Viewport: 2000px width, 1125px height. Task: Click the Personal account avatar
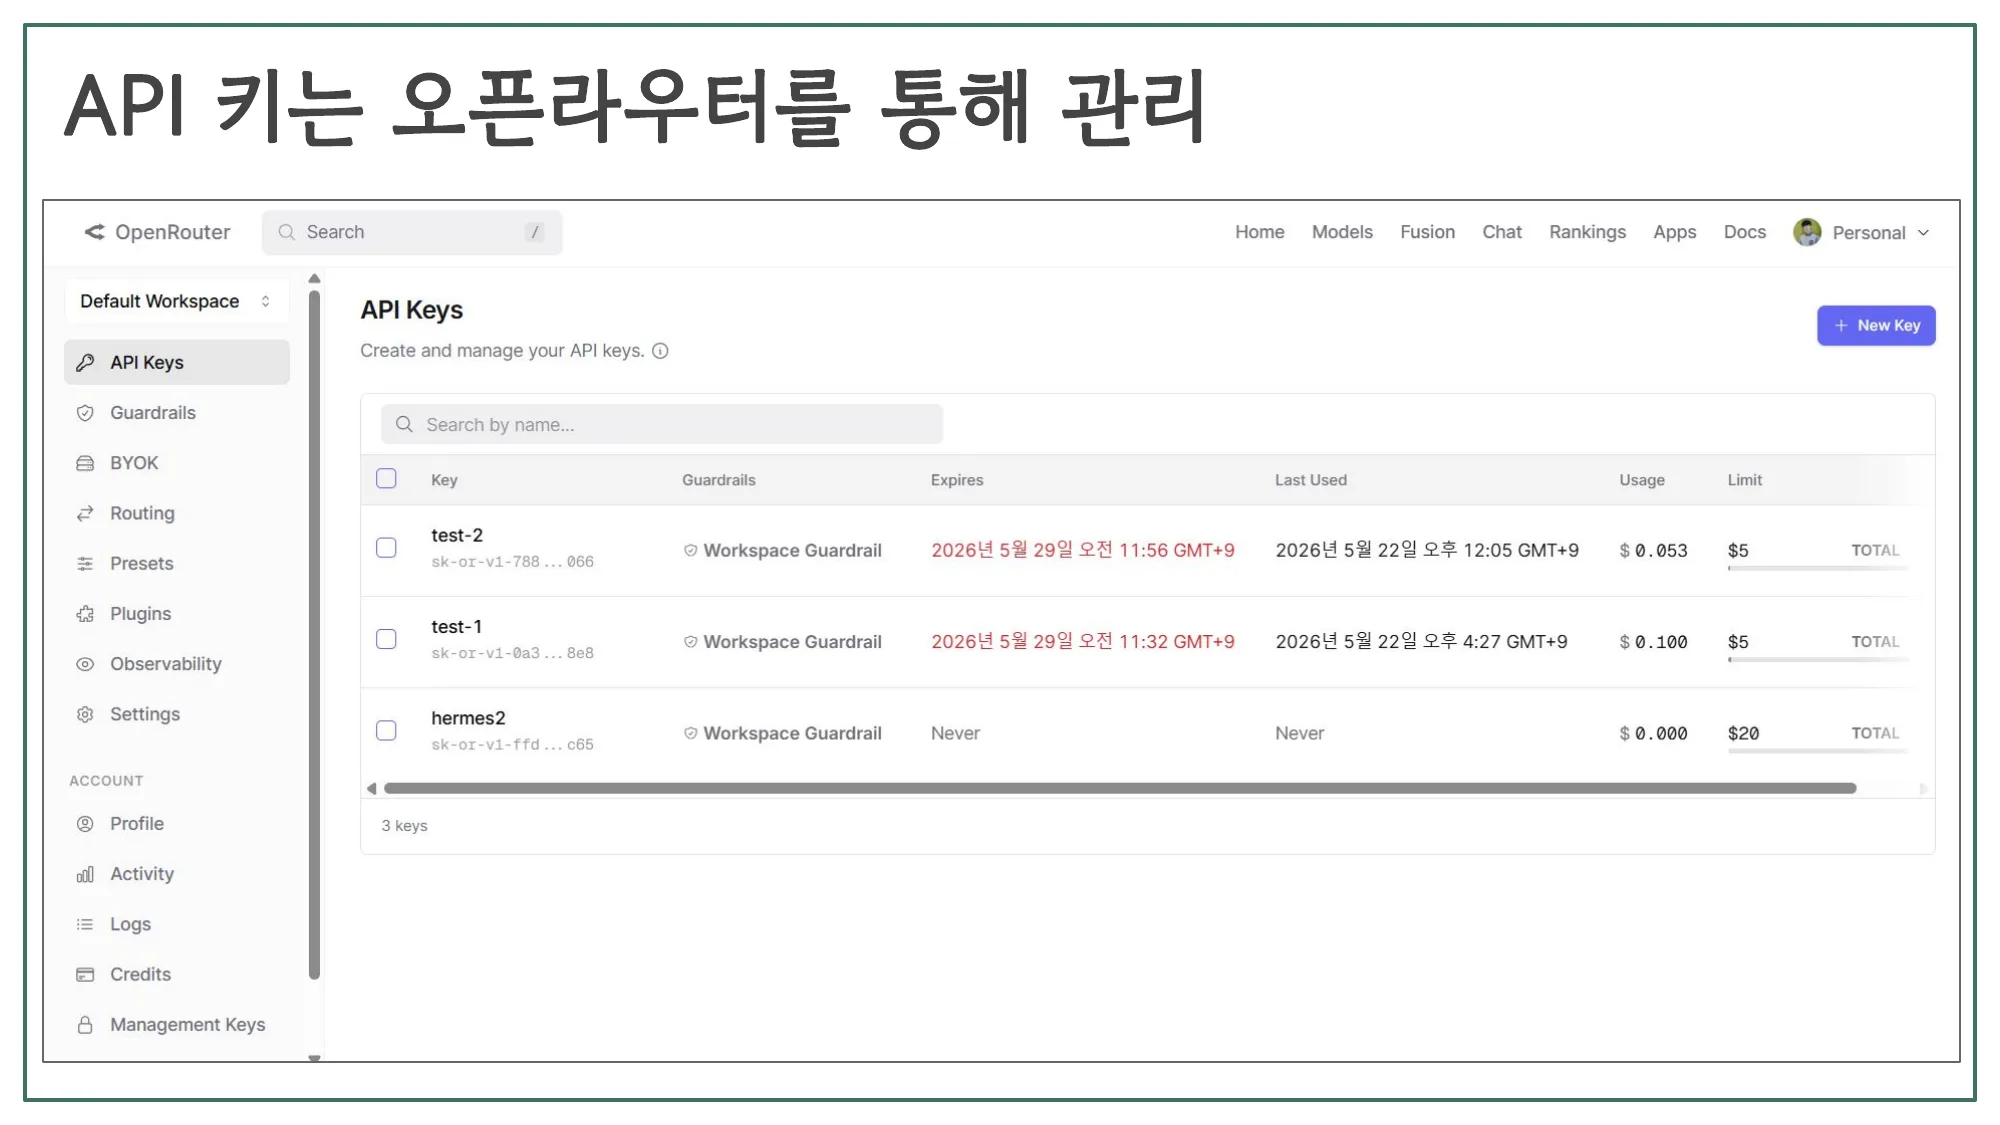[x=1807, y=232]
